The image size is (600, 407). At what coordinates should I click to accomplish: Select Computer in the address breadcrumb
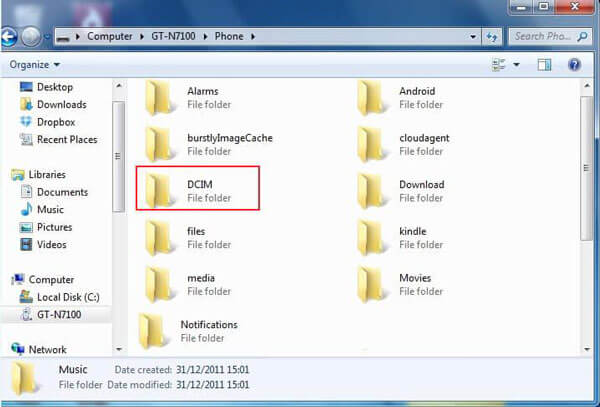pos(109,36)
